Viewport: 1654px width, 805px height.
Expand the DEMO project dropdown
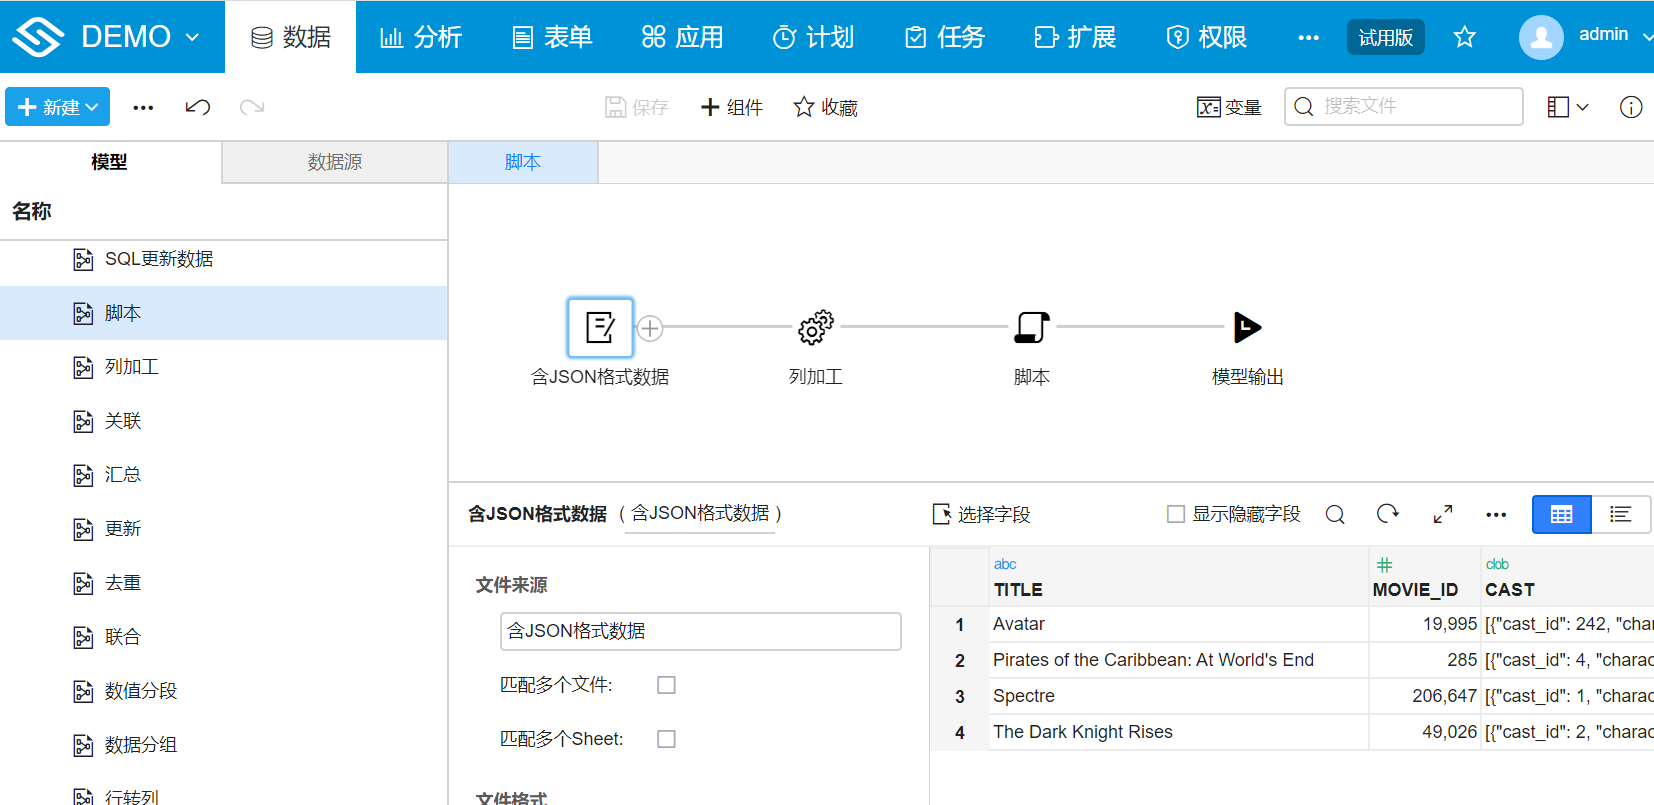click(192, 37)
